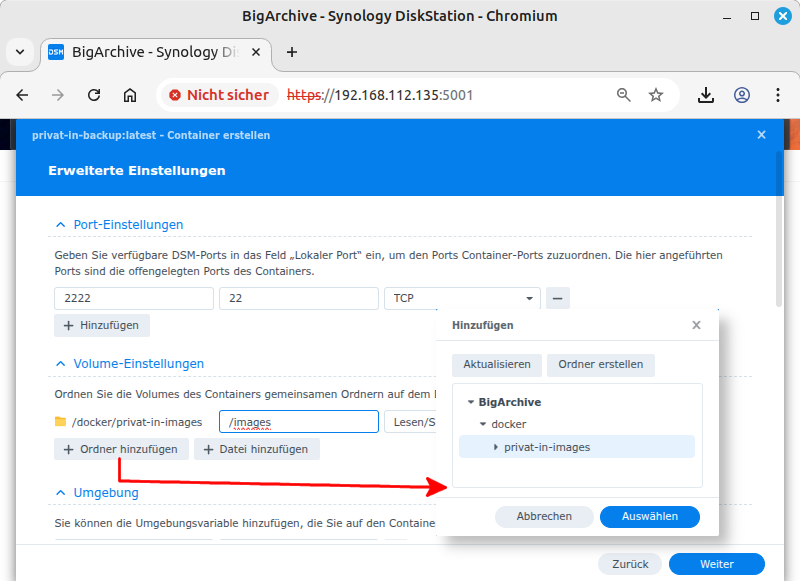The width and height of the screenshot is (800, 581).
Task: Open a new browser tab
Action: click(x=292, y=52)
